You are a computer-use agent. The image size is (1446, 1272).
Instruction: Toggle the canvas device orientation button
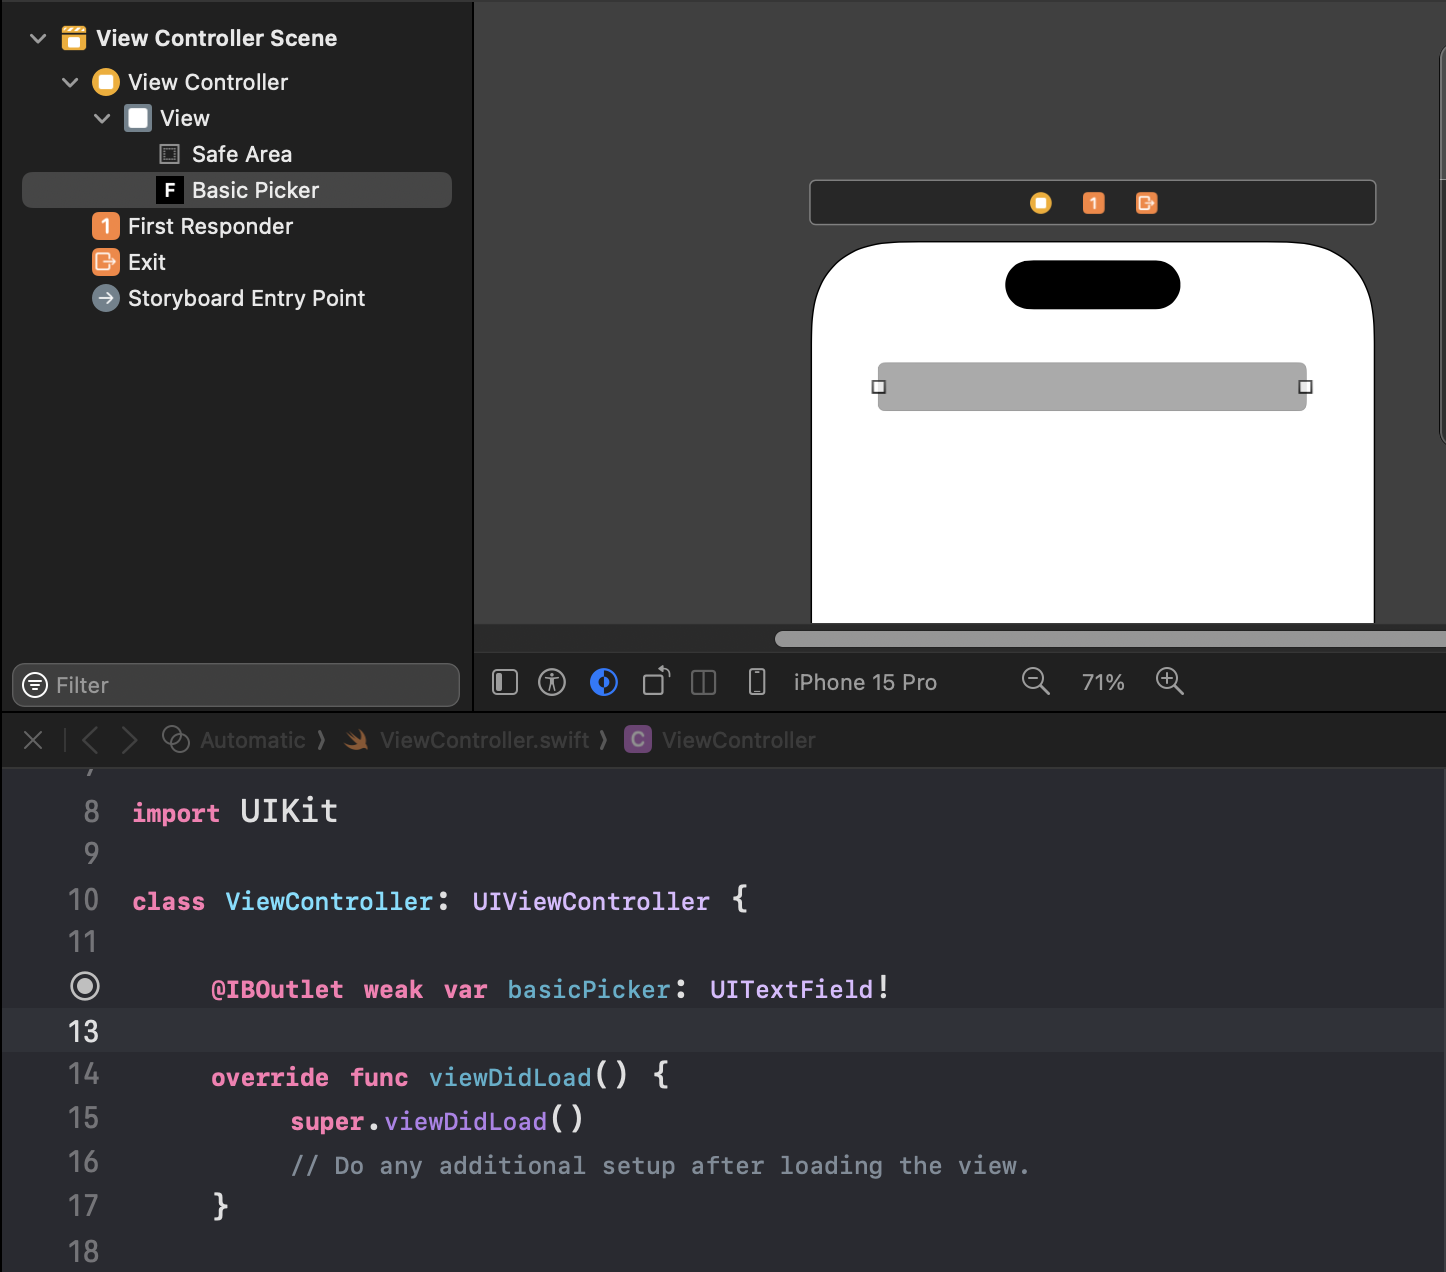point(656,681)
